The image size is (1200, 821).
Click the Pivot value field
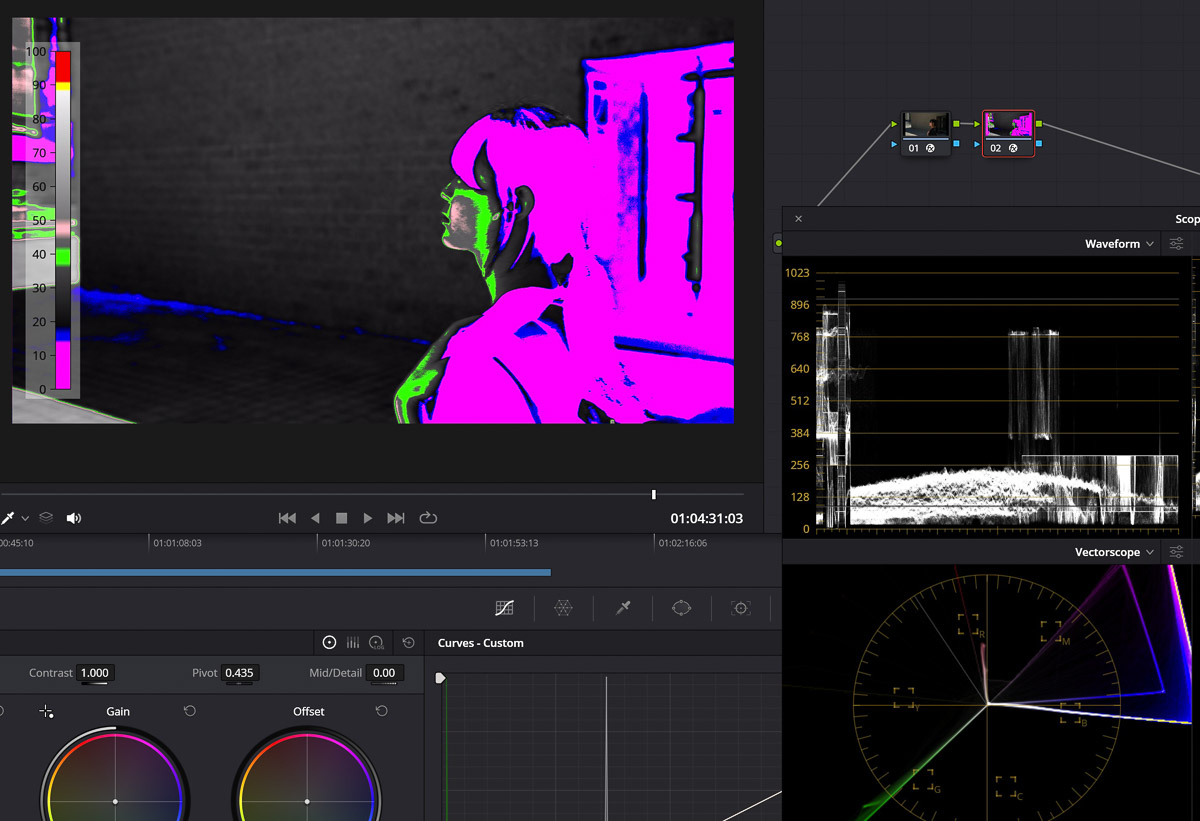pos(239,673)
